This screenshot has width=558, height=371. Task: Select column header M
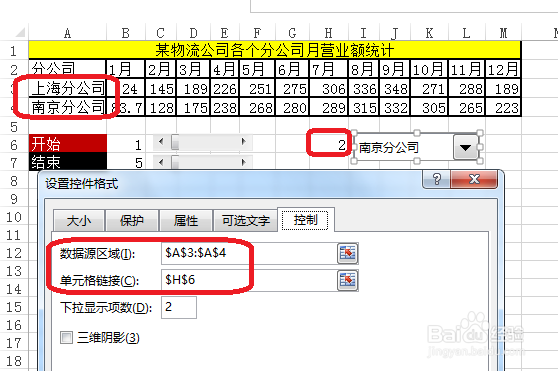503,33
